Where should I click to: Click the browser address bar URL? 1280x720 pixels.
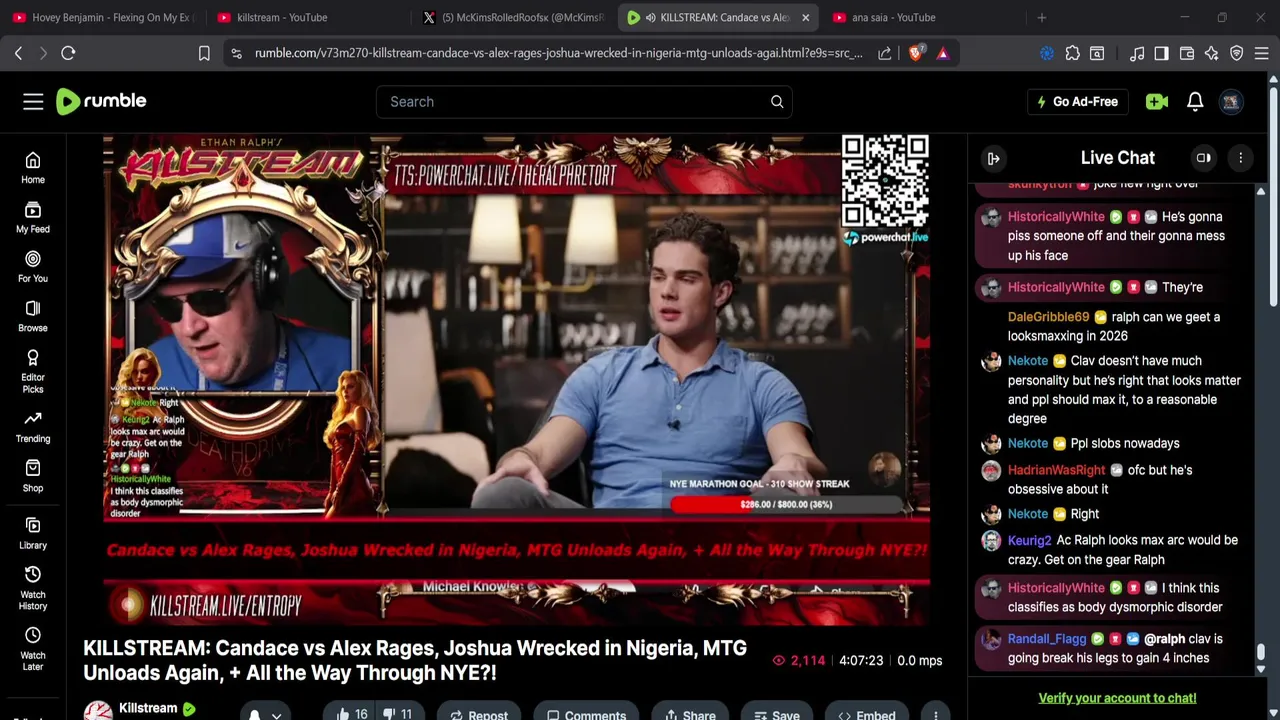(558, 53)
